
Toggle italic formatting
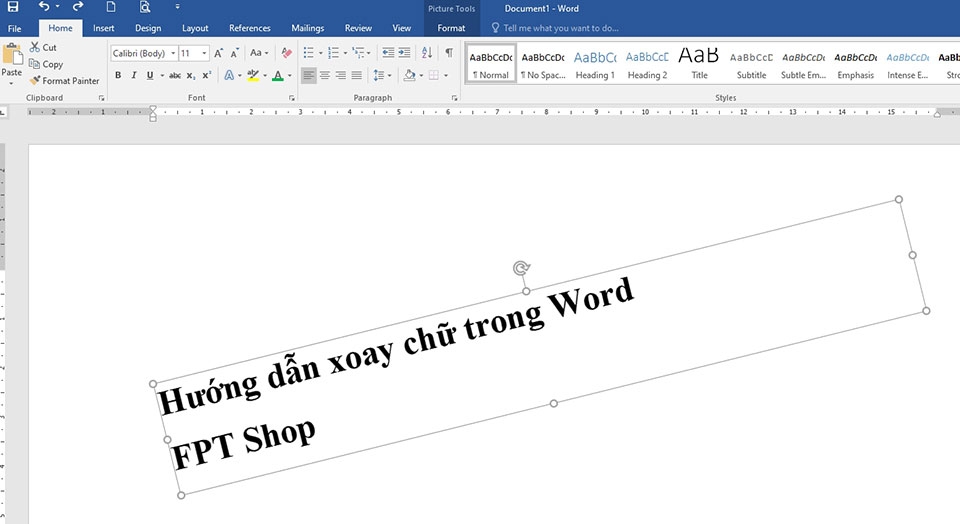[x=133, y=75]
